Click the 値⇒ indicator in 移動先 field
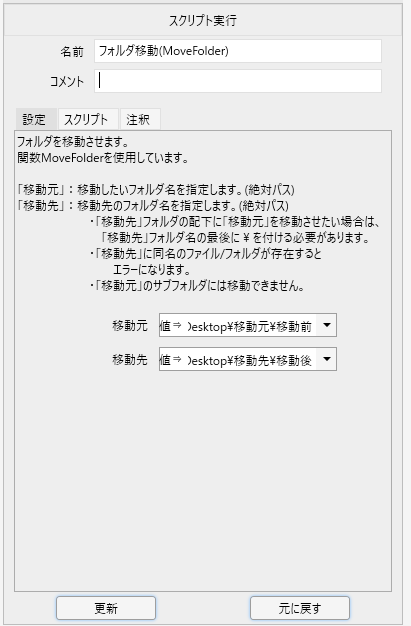Viewport: 411px width, 626px height. 171,360
